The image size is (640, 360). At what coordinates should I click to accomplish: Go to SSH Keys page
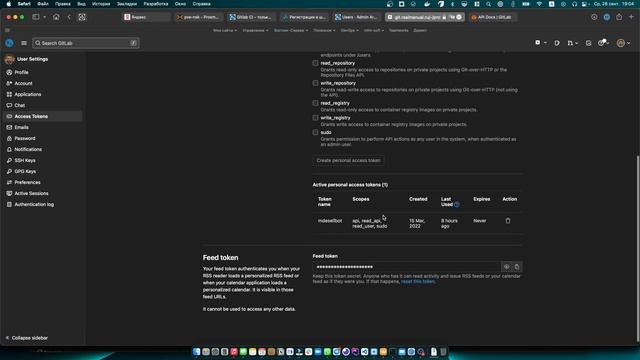(x=24, y=160)
